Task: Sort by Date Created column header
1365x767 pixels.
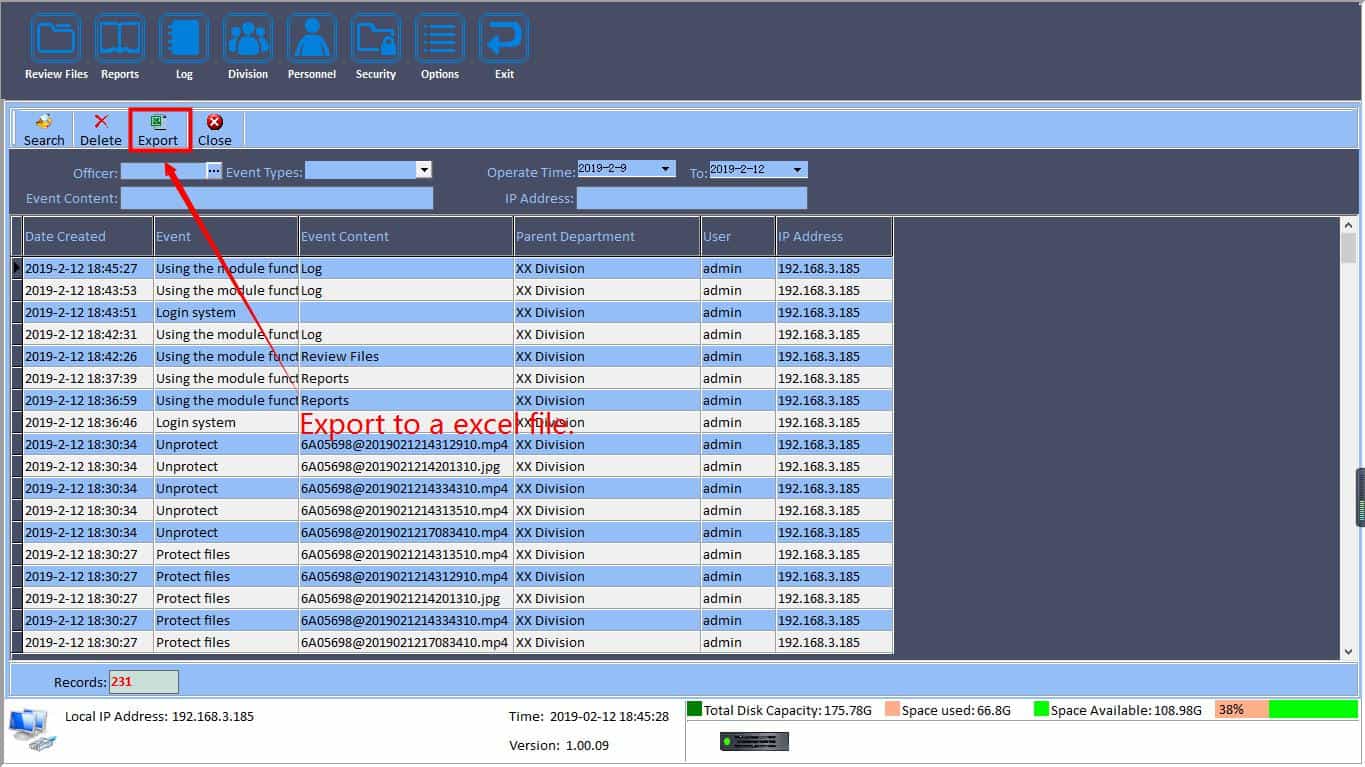Action: 88,237
